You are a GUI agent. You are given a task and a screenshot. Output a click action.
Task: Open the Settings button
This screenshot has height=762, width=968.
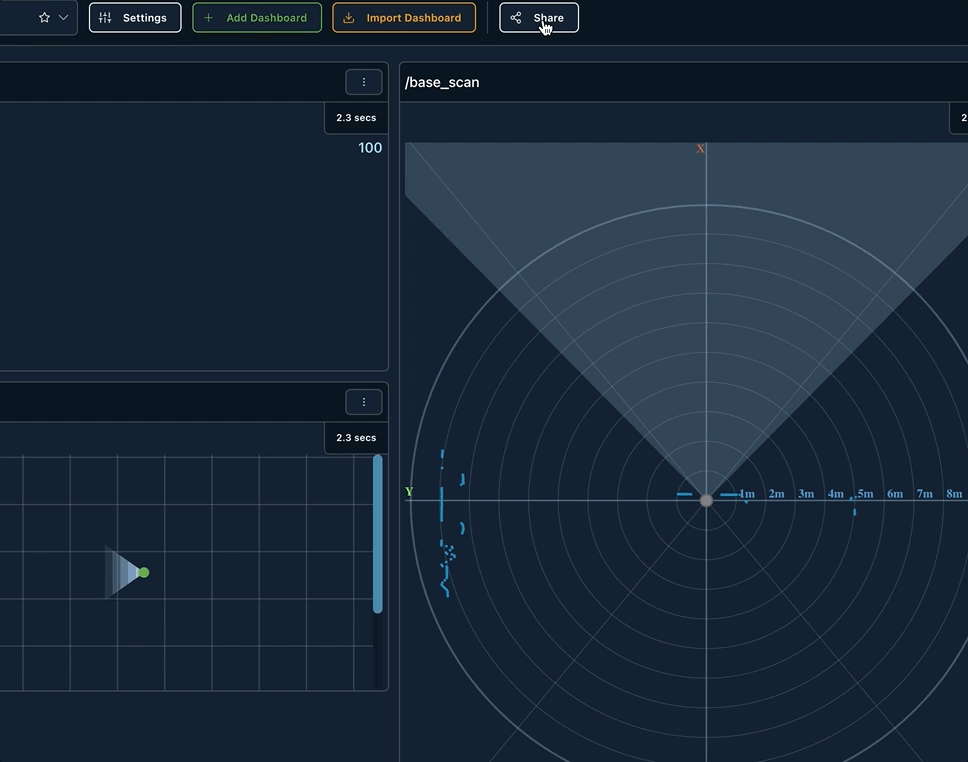[135, 17]
